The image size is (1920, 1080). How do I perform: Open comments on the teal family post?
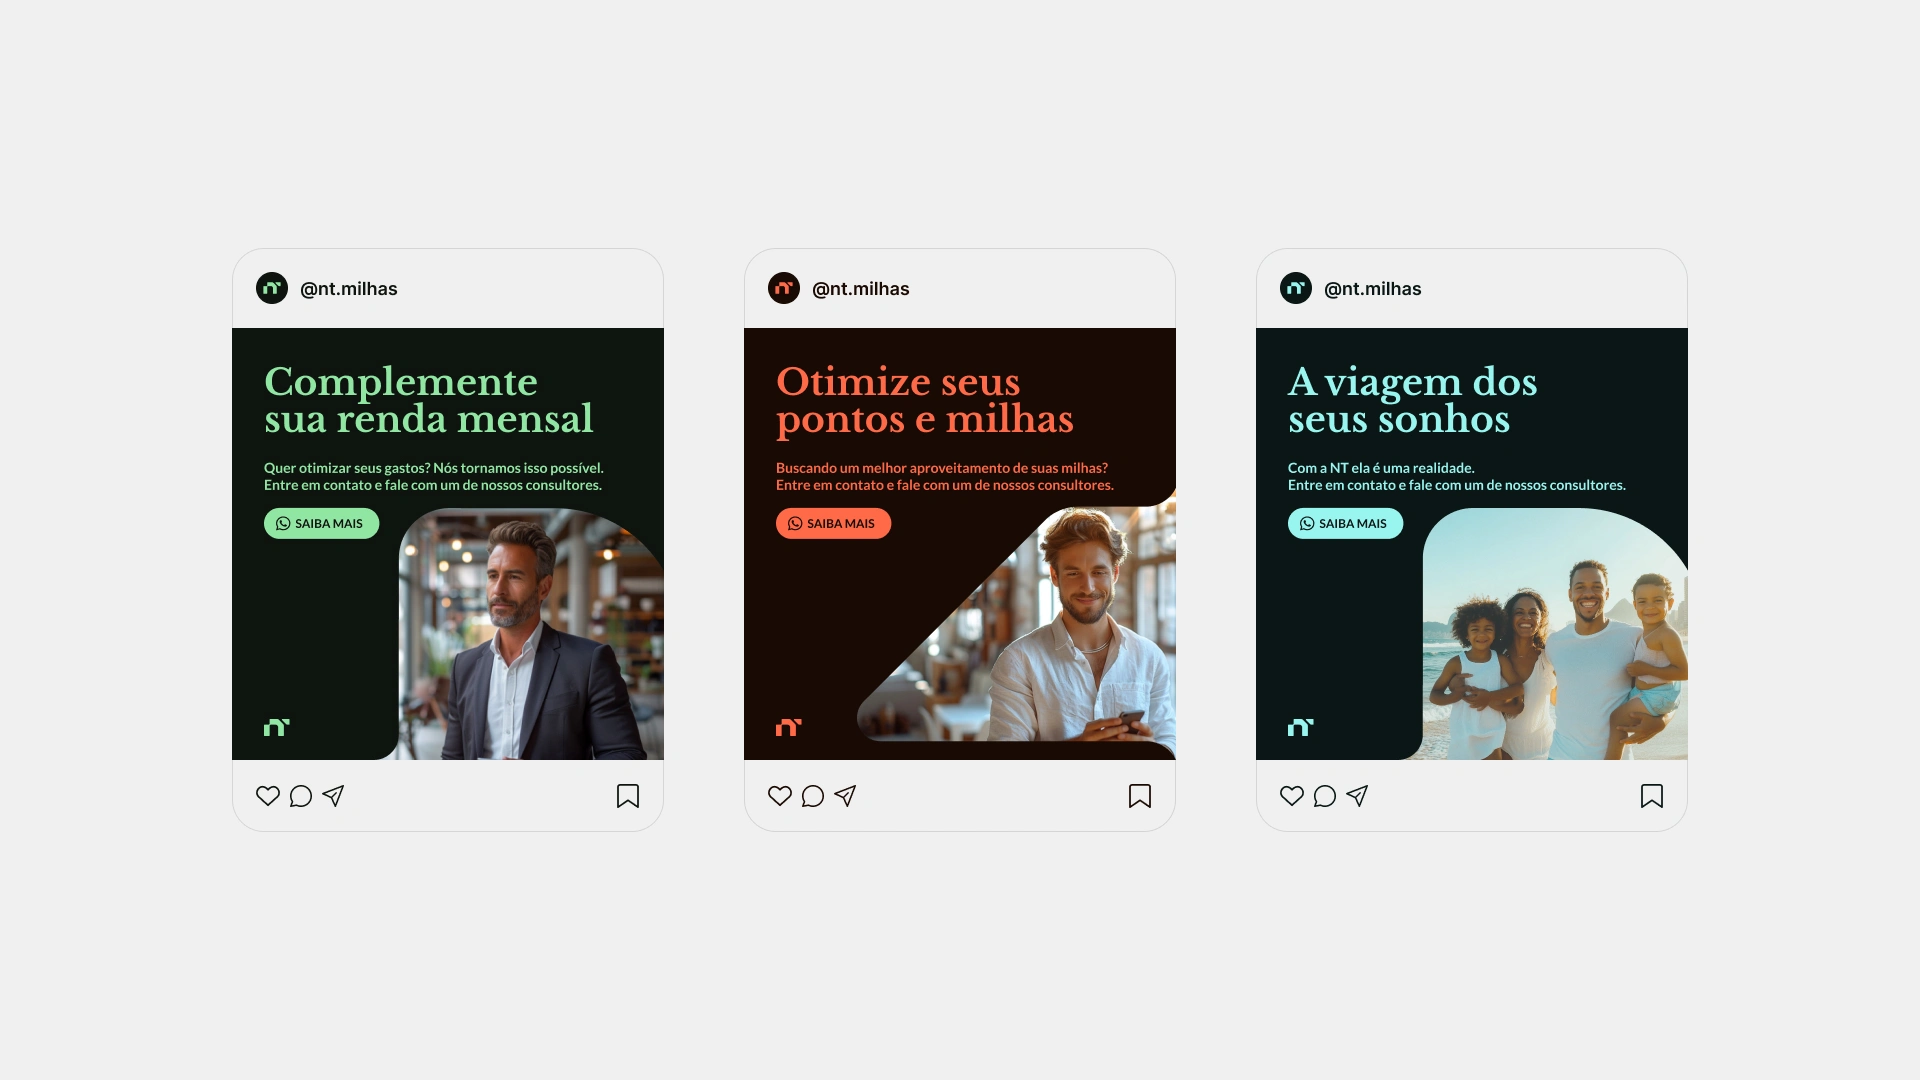point(1324,796)
